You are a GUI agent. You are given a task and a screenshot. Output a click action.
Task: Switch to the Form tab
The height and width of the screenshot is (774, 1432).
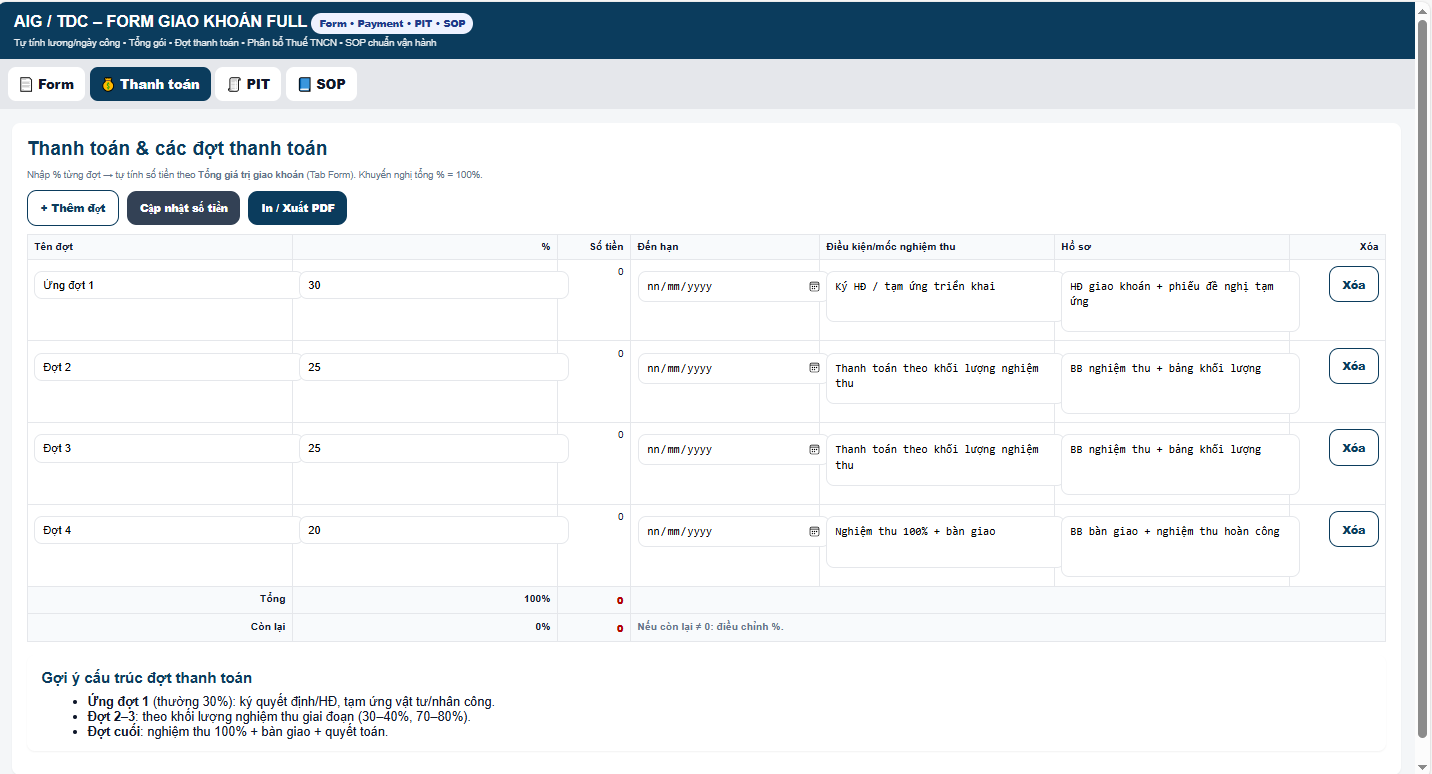pyautogui.click(x=46, y=84)
